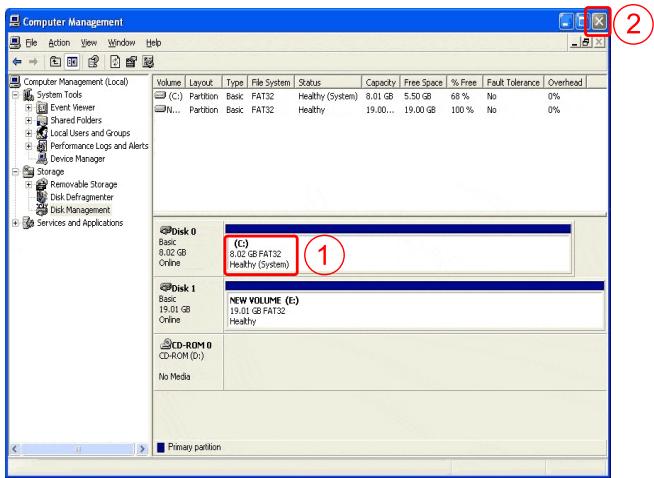The width and height of the screenshot is (654, 478).
Task: Click the Forward arrow toolbar icon
Action: [x=33, y=62]
